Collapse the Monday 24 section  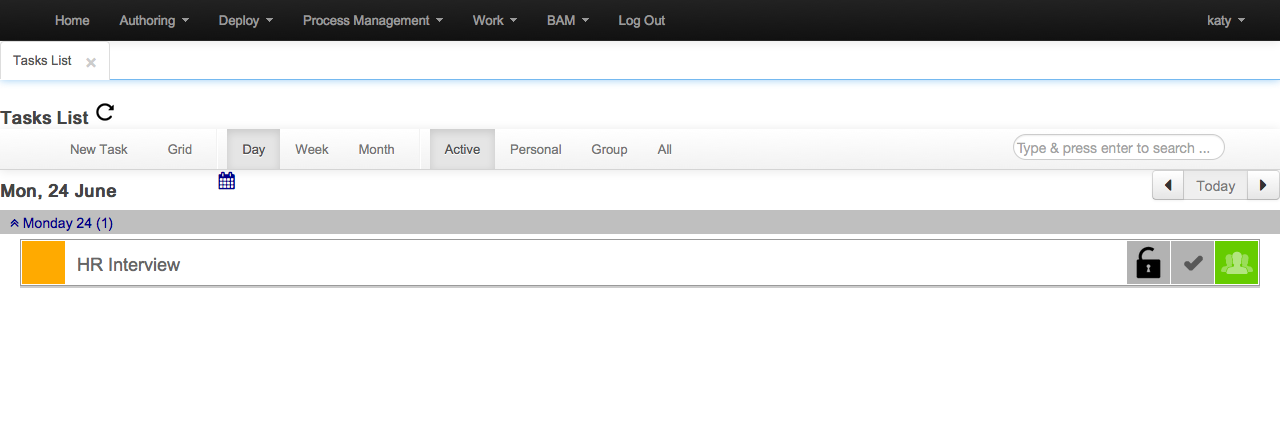61,223
